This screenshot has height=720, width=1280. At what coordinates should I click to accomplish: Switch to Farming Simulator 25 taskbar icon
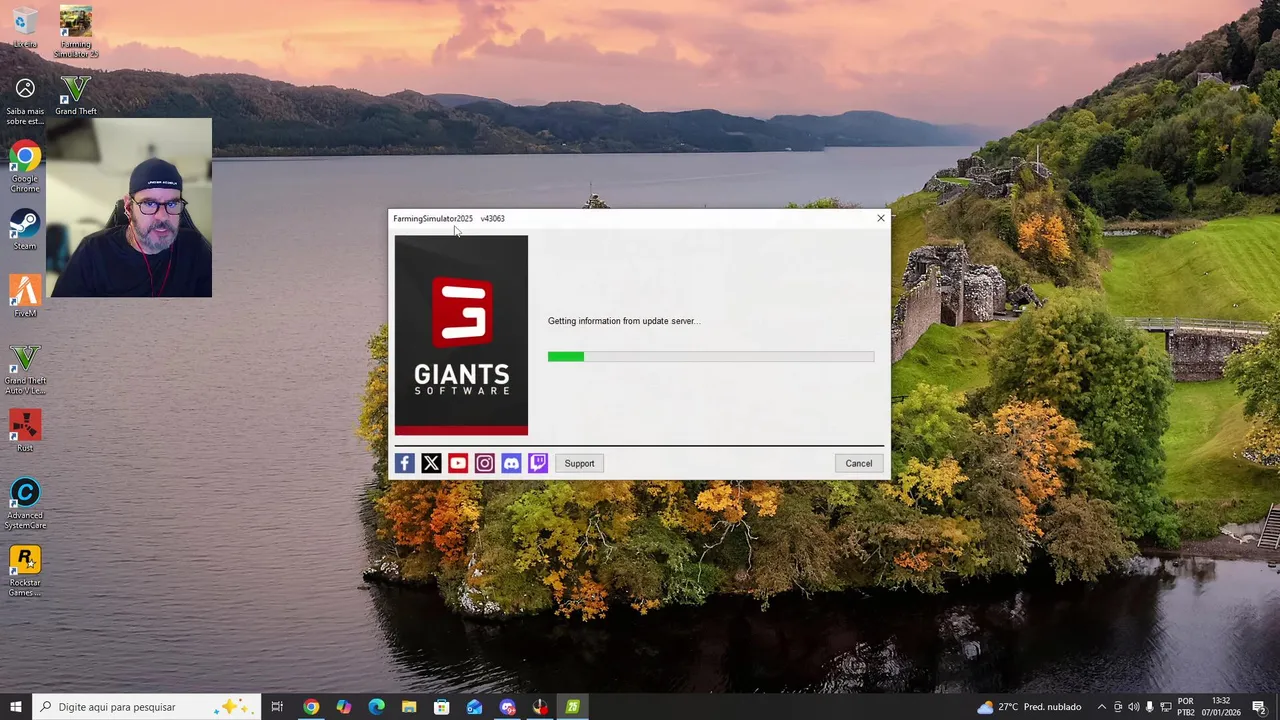(x=573, y=707)
